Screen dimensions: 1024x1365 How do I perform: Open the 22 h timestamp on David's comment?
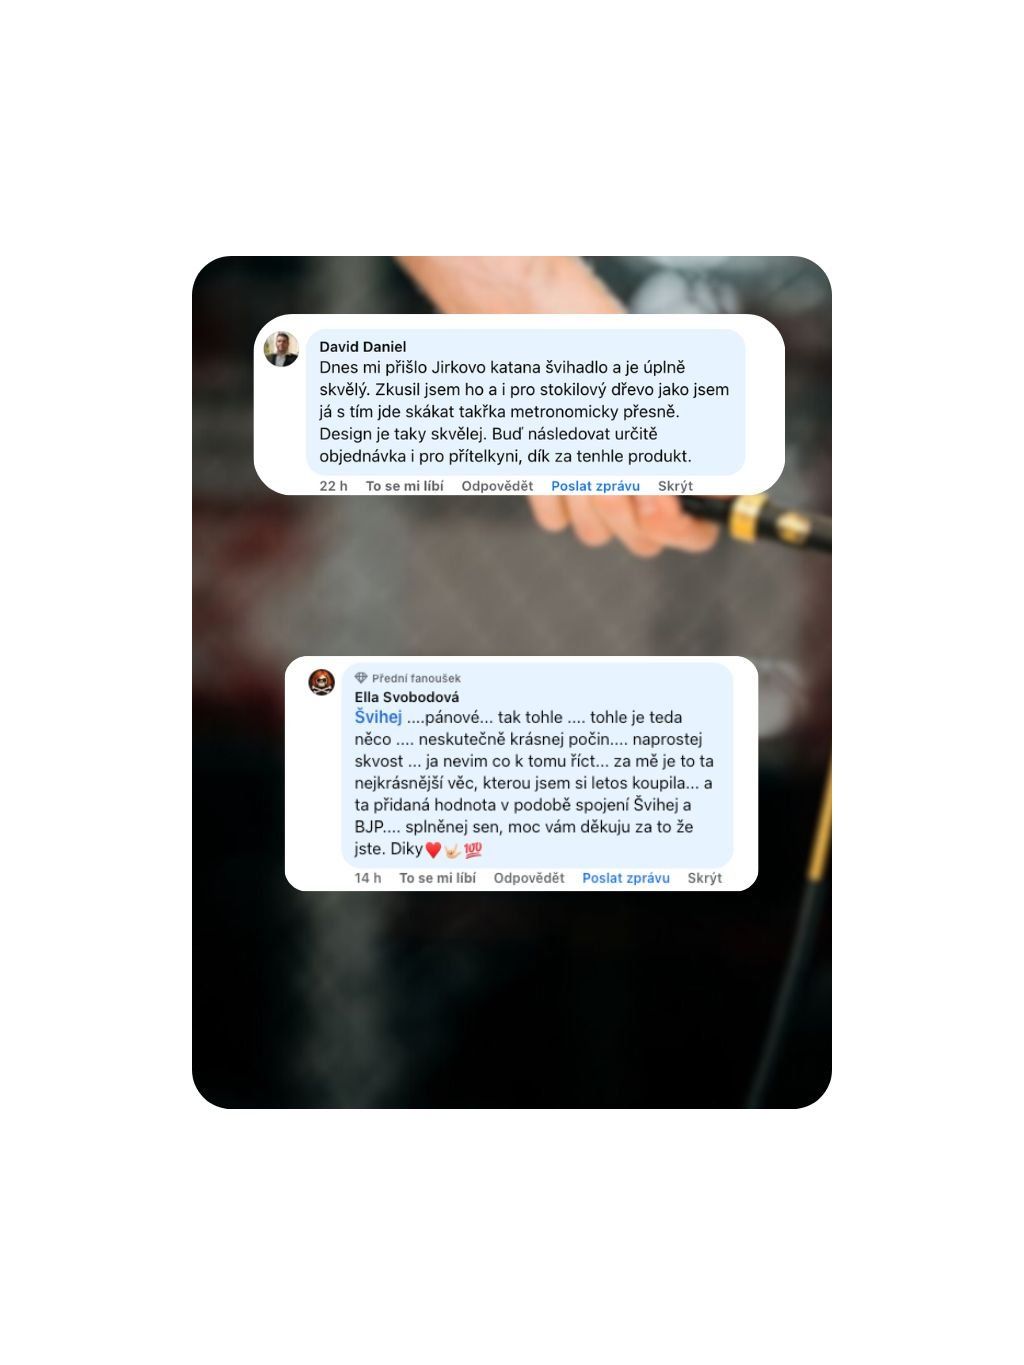333,486
